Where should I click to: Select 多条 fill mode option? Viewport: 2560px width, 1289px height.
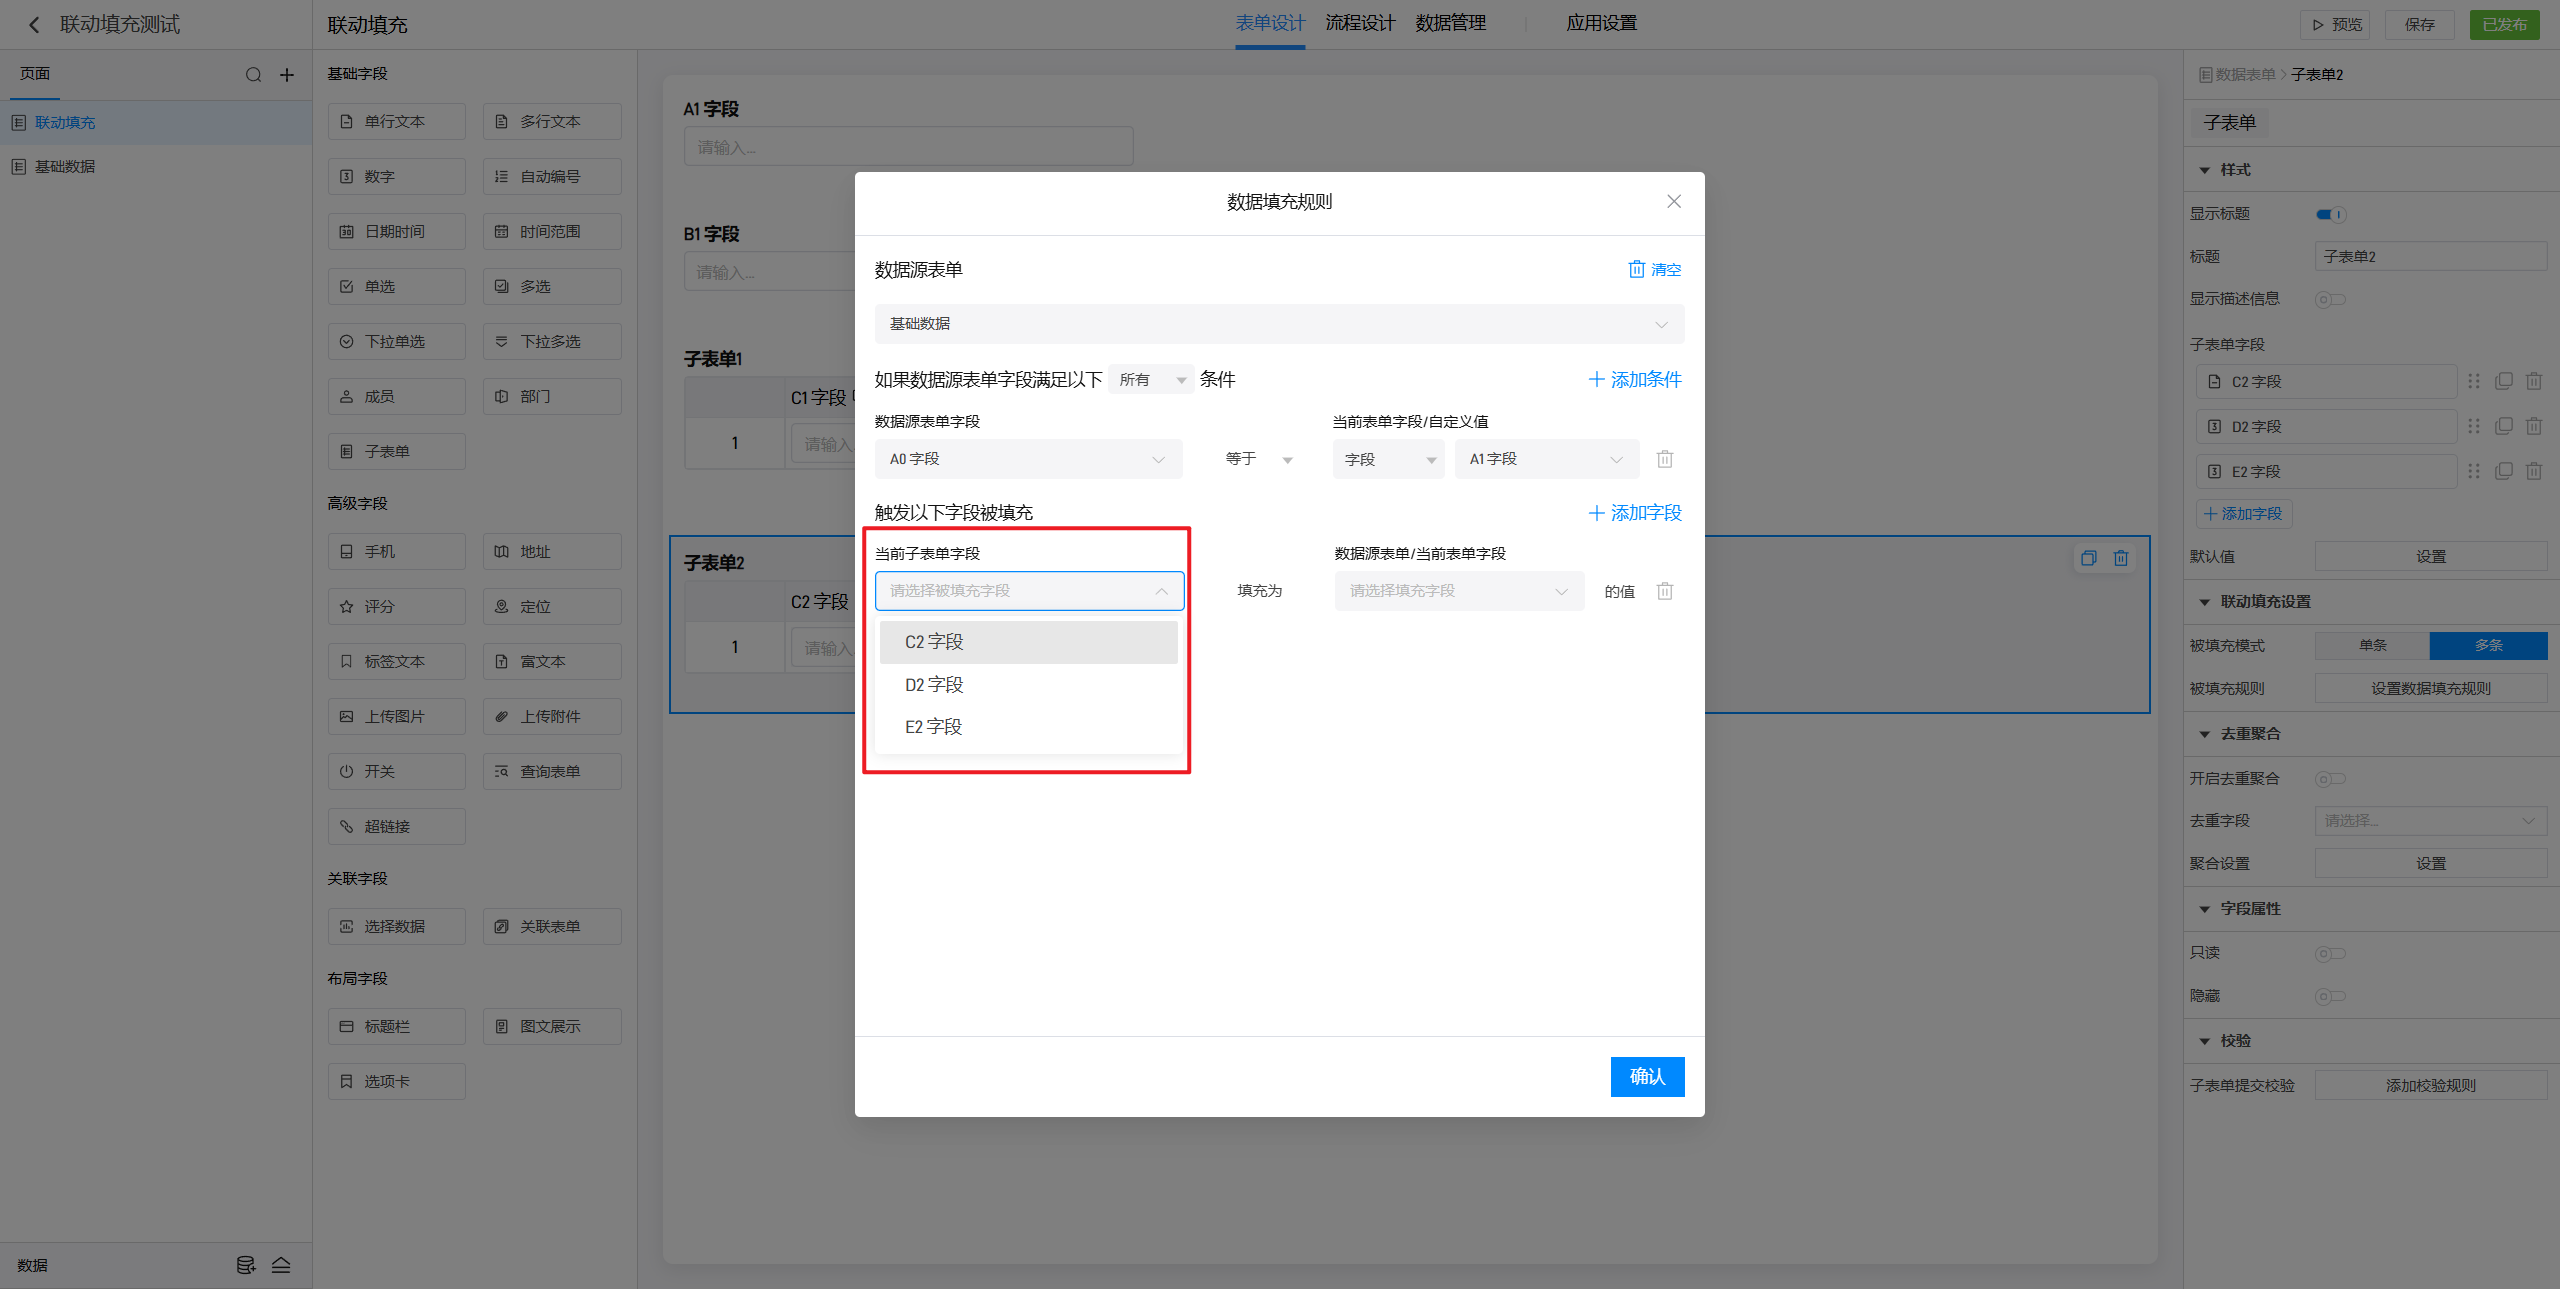pos(2487,645)
